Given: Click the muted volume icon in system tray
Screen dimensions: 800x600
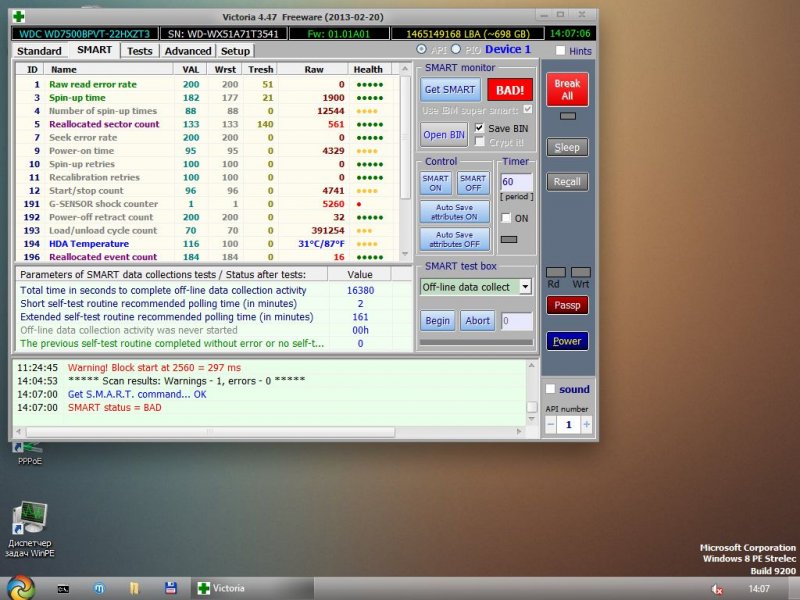Looking at the screenshot, I should [x=717, y=589].
